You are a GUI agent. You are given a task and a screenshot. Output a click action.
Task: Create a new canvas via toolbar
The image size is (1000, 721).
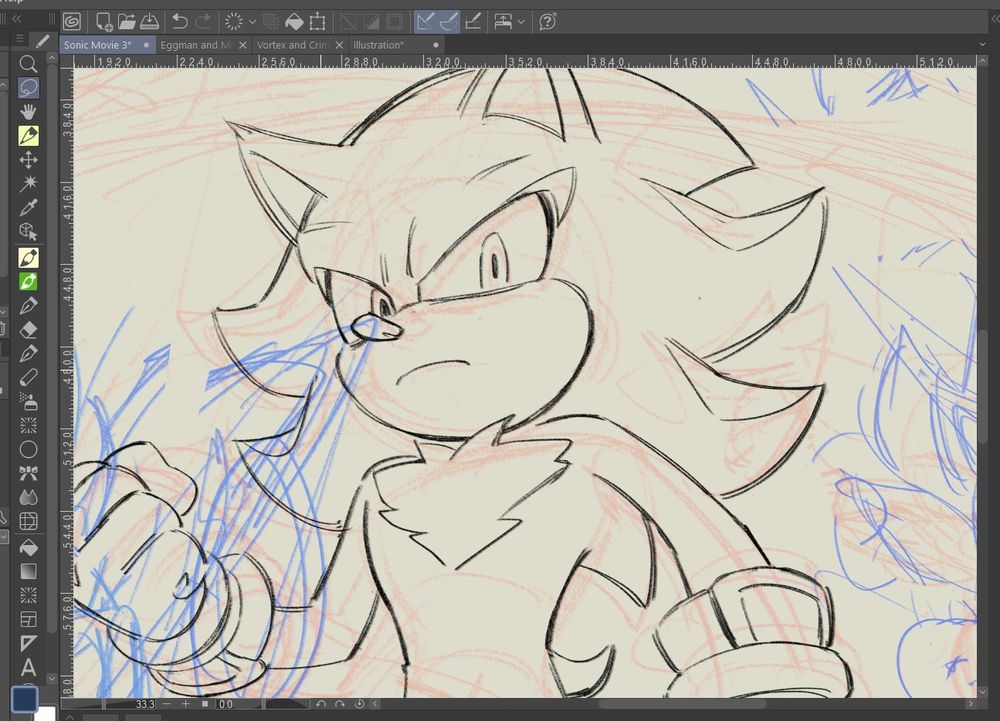click(x=104, y=22)
